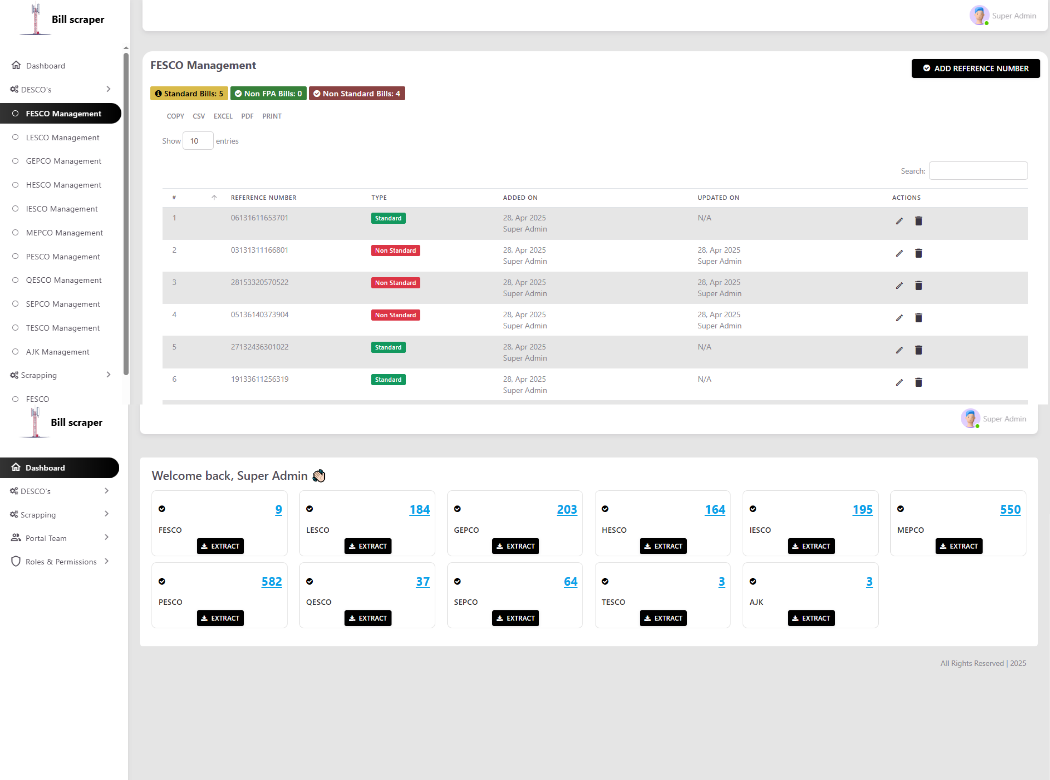This screenshot has width=1050, height=780.
Task: Edit the reference number in table row 2
Action: [x=899, y=253]
